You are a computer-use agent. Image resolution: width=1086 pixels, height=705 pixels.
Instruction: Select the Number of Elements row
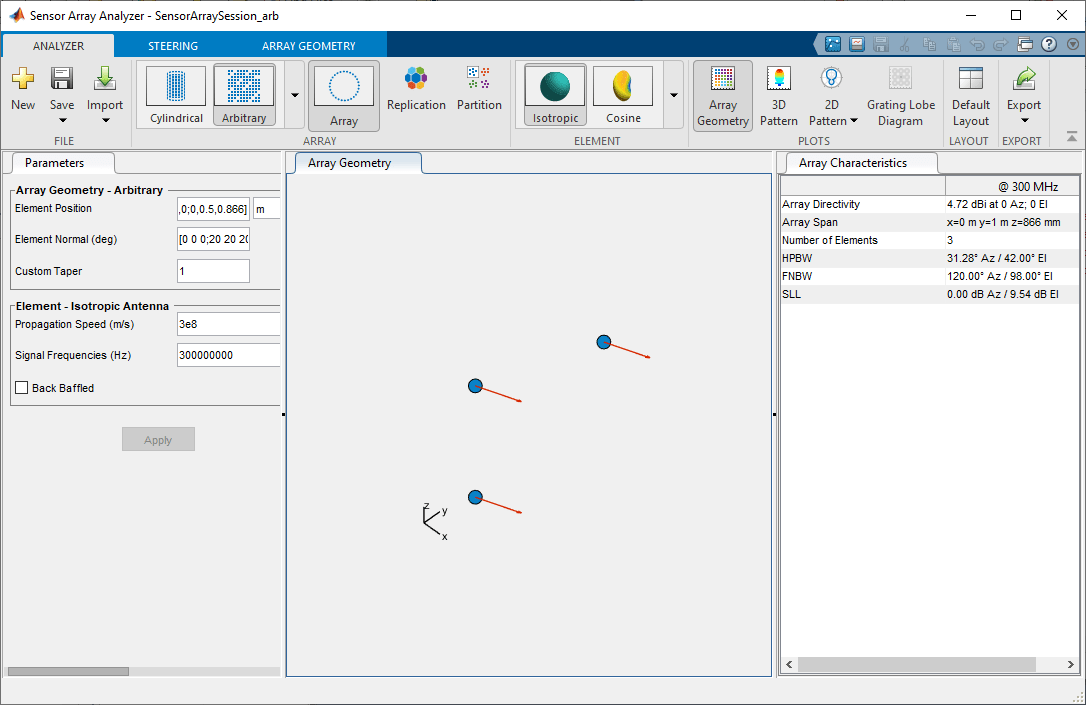coord(929,240)
